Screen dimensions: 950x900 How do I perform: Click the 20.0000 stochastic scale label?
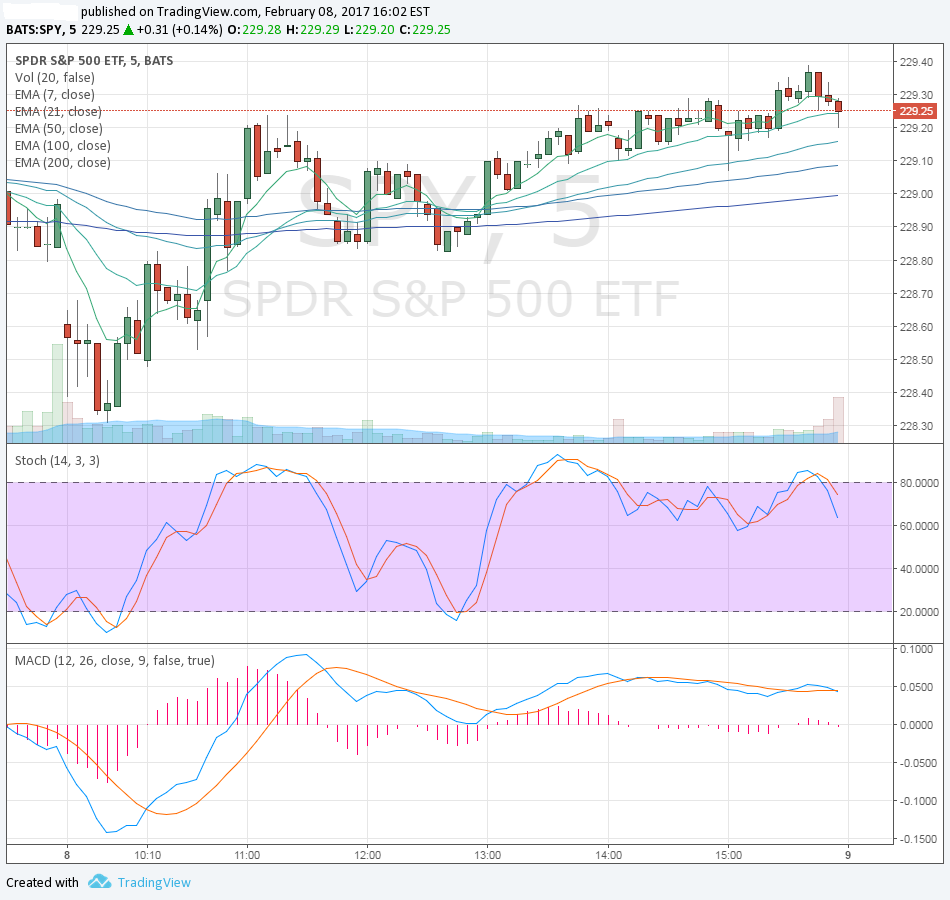pyautogui.click(x=920, y=612)
